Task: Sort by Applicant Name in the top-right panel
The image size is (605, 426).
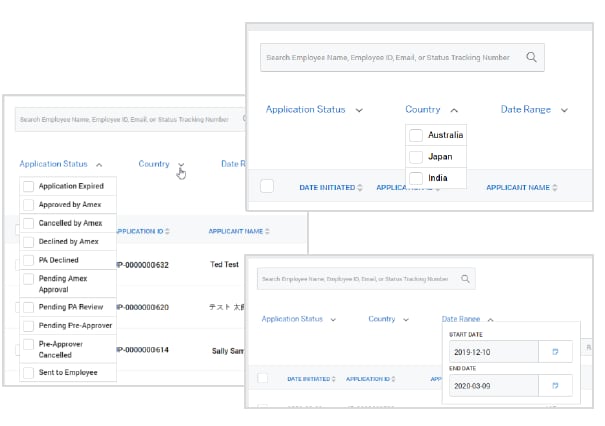Action: click(x=554, y=188)
